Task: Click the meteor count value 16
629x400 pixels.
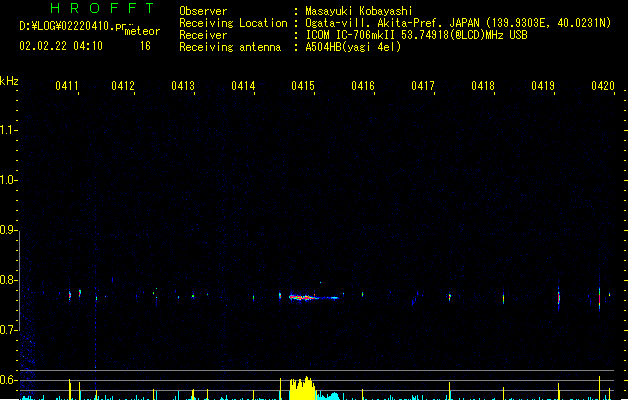Action: coord(145,46)
